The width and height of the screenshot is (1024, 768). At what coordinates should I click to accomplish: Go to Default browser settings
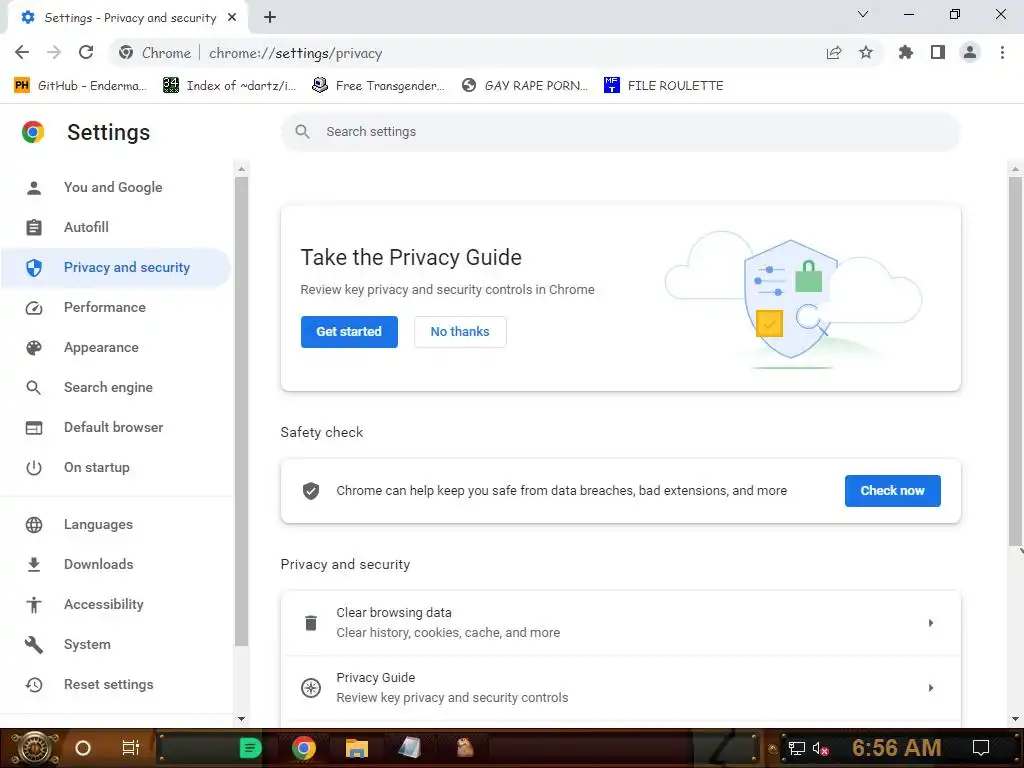click(116, 428)
